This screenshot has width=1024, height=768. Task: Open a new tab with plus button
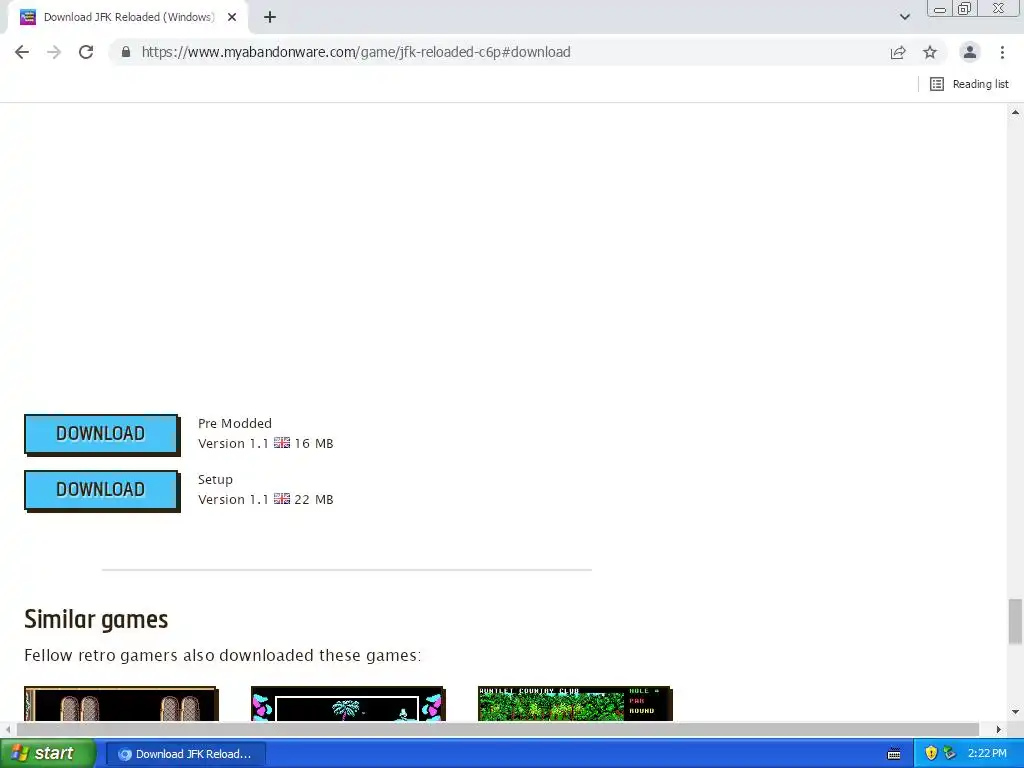point(270,18)
